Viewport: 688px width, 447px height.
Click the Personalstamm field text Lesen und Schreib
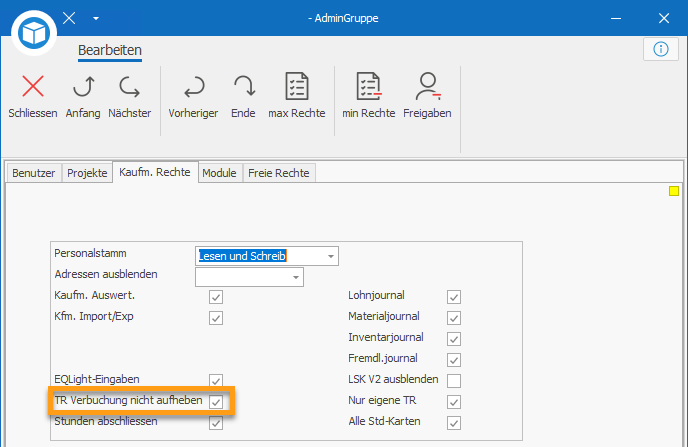coord(242,256)
